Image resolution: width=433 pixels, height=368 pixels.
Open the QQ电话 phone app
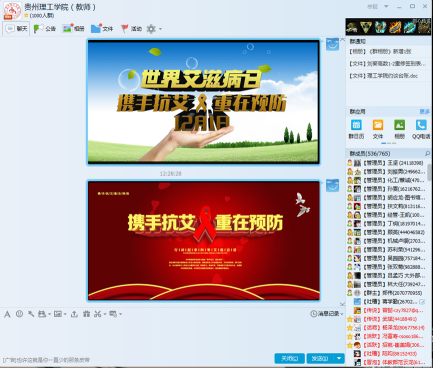(421, 129)
